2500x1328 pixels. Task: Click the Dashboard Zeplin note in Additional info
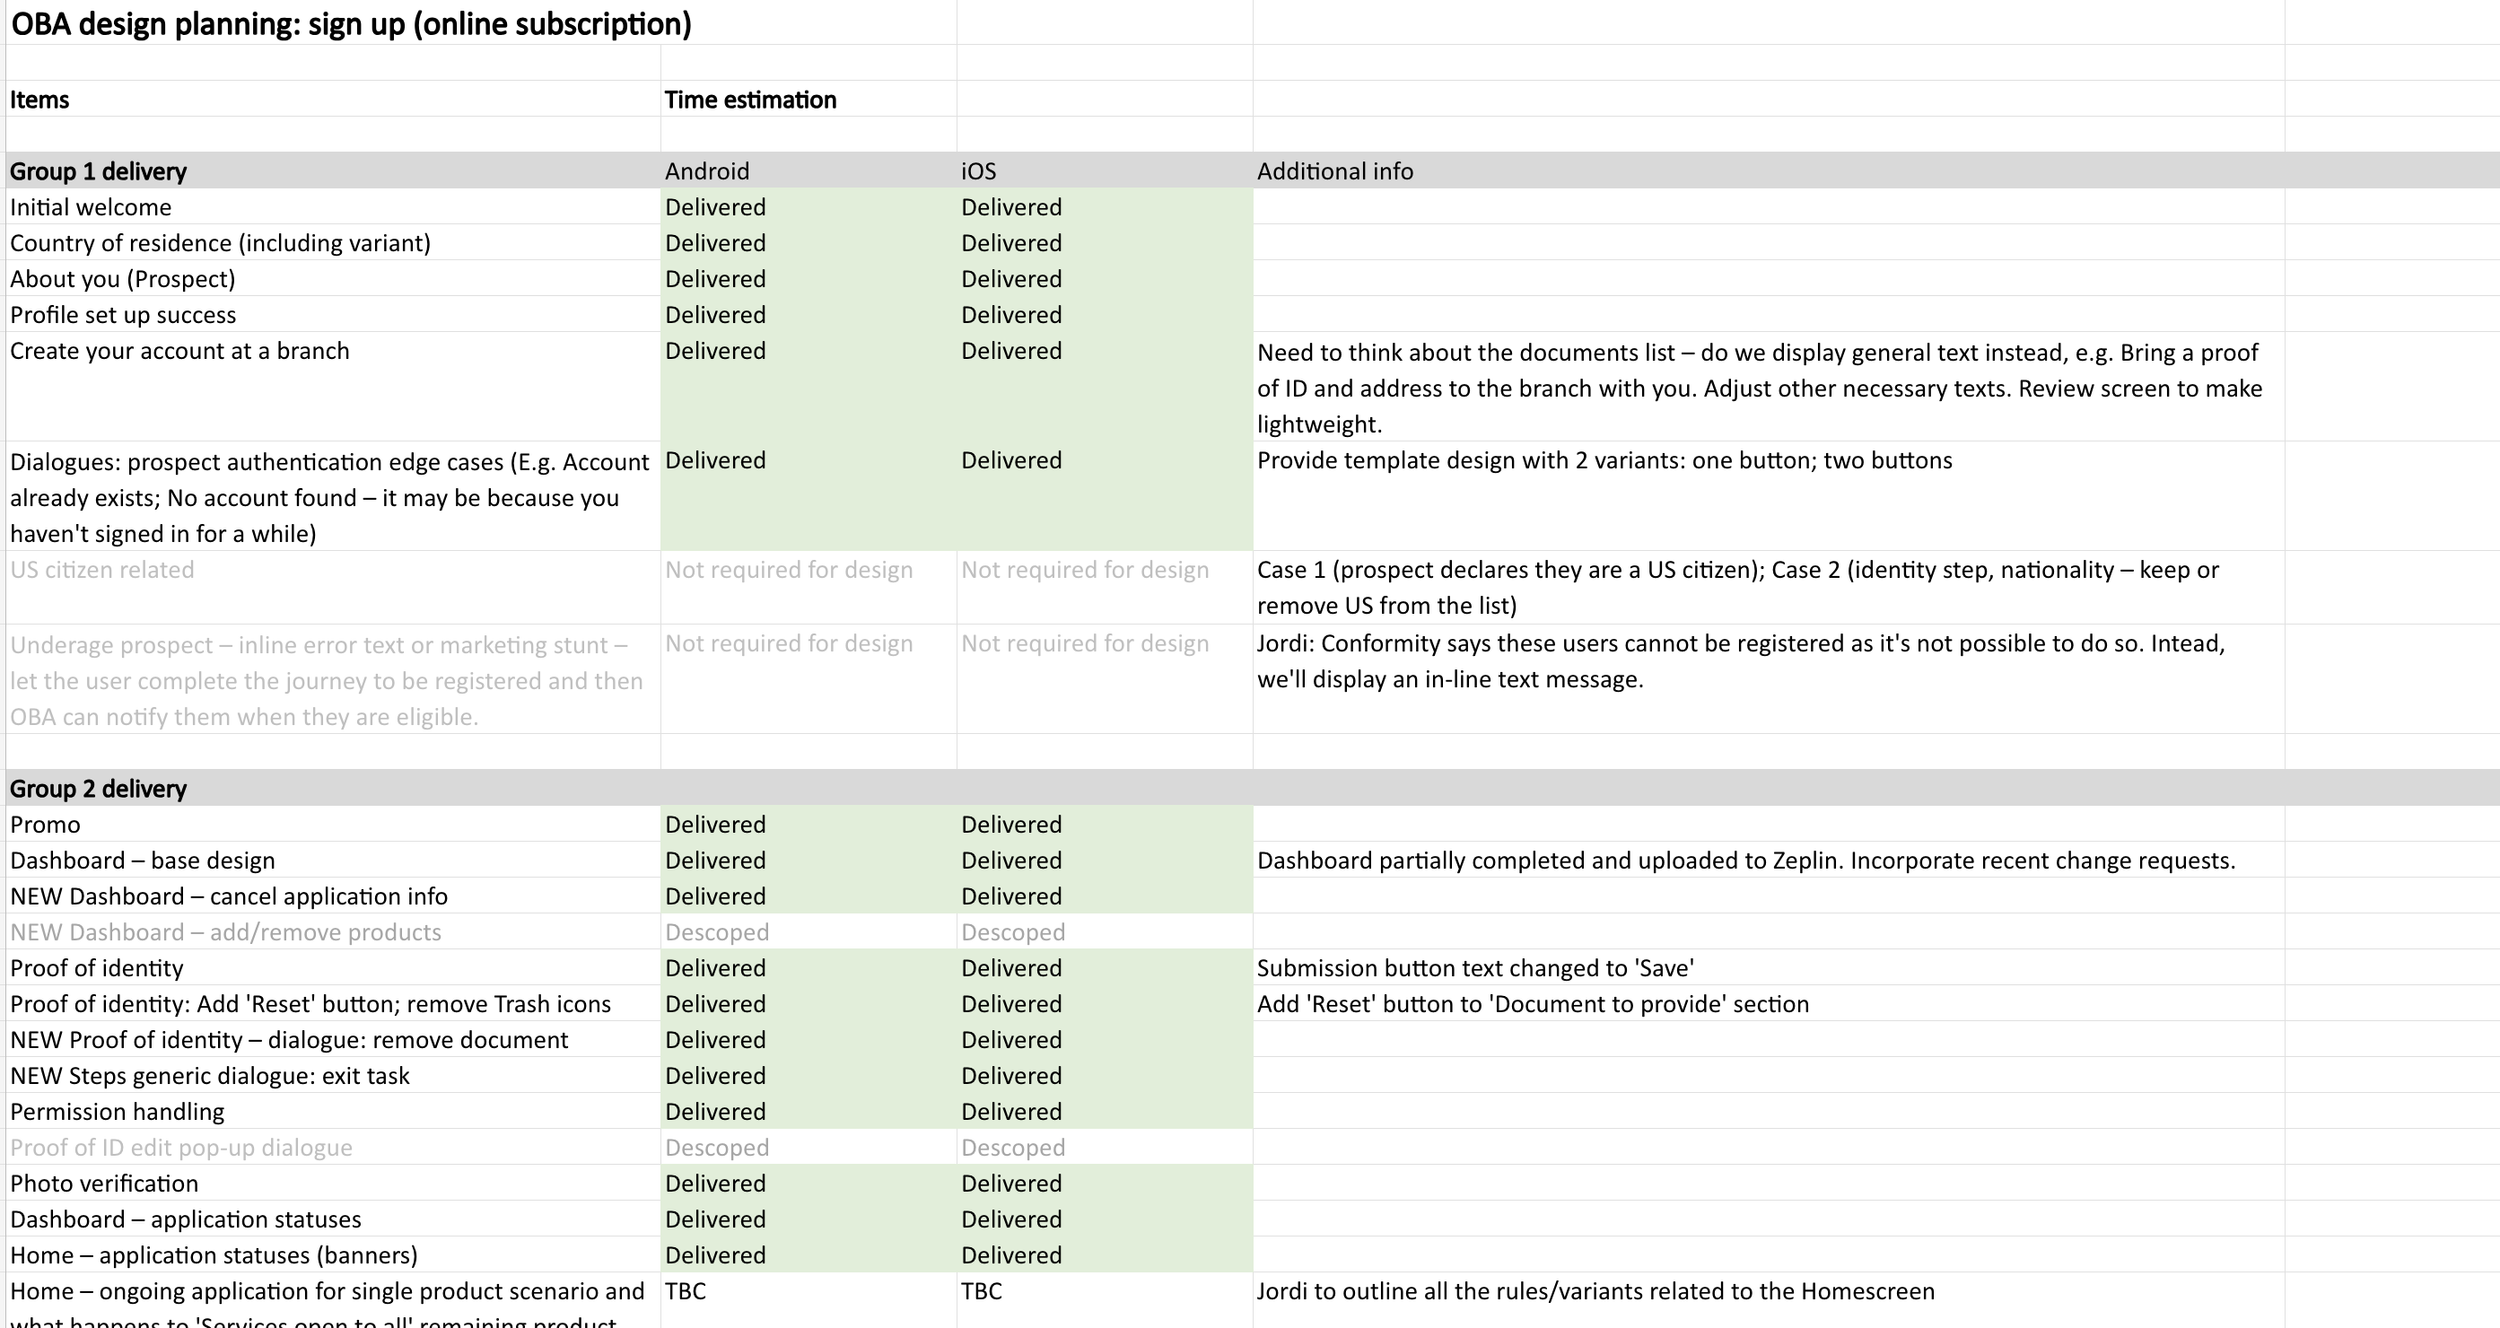[1745, 861]
